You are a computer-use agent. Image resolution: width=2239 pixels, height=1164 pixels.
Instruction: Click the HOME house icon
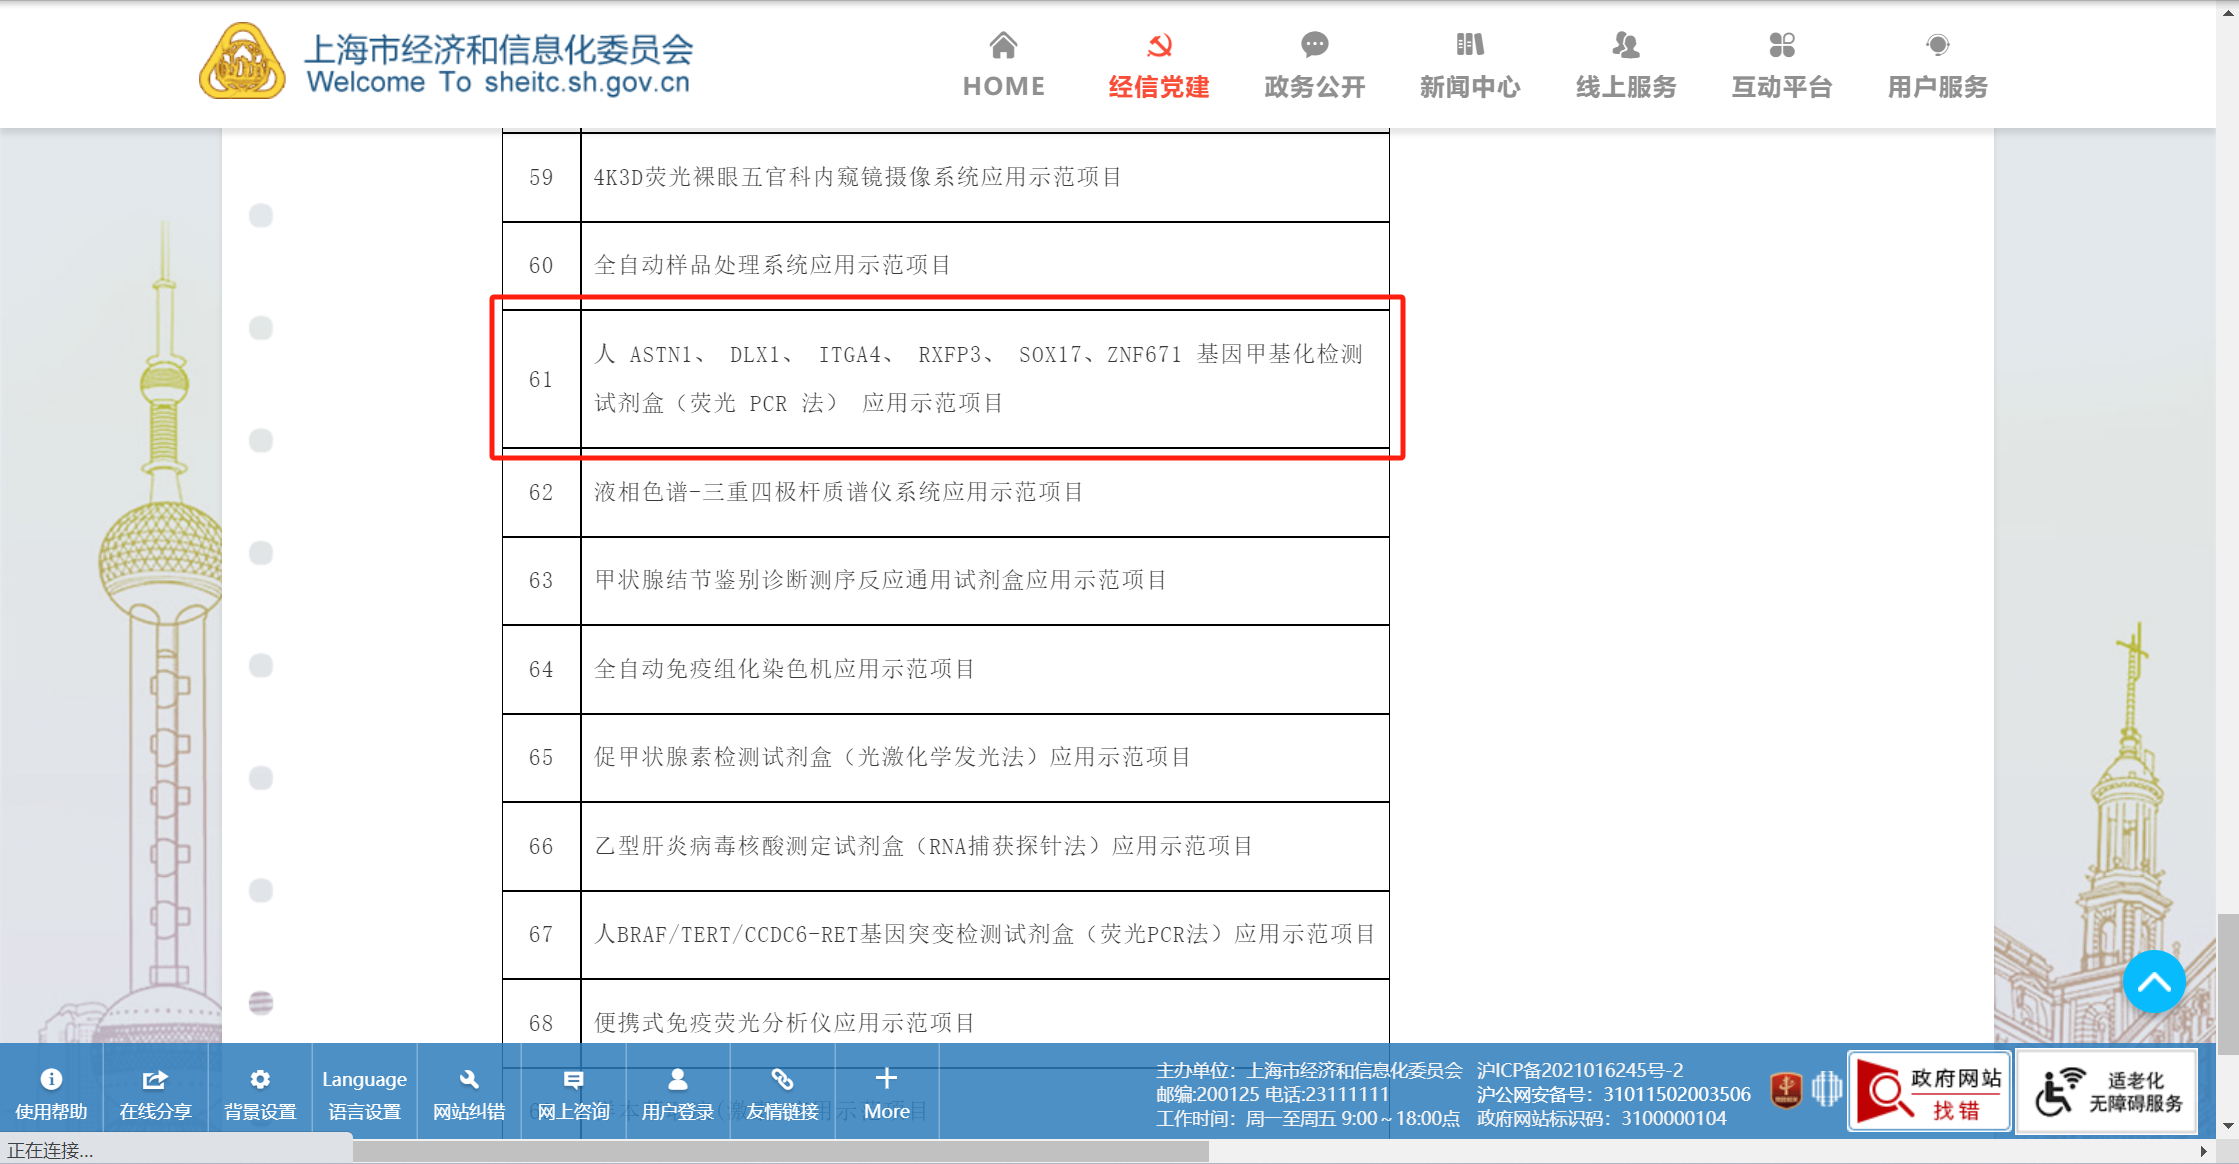1003,46
